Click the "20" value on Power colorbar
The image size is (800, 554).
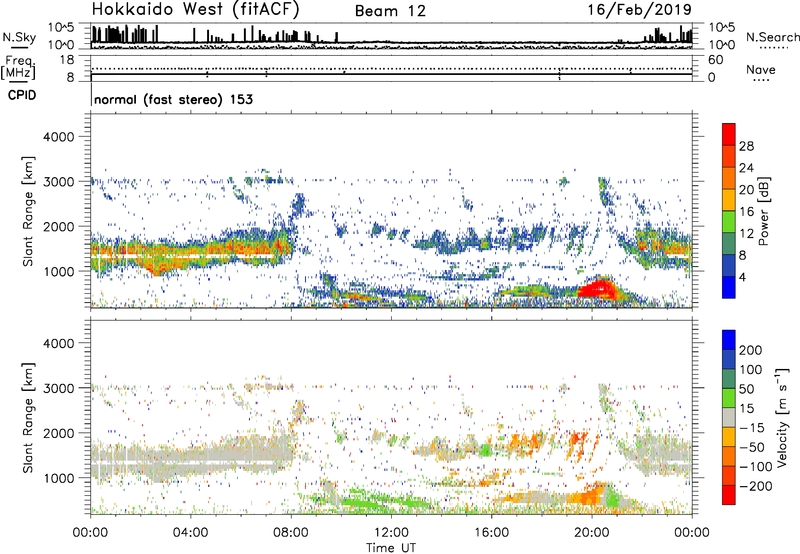pos(746,190)
